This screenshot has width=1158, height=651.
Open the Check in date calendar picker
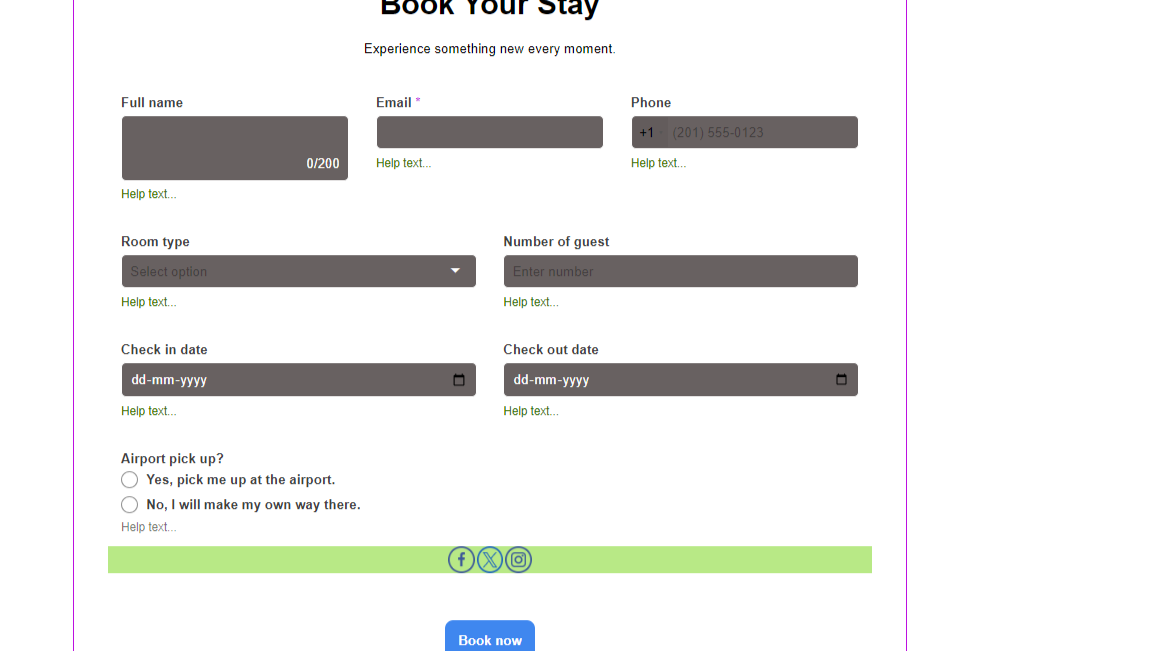coord(459,380)
